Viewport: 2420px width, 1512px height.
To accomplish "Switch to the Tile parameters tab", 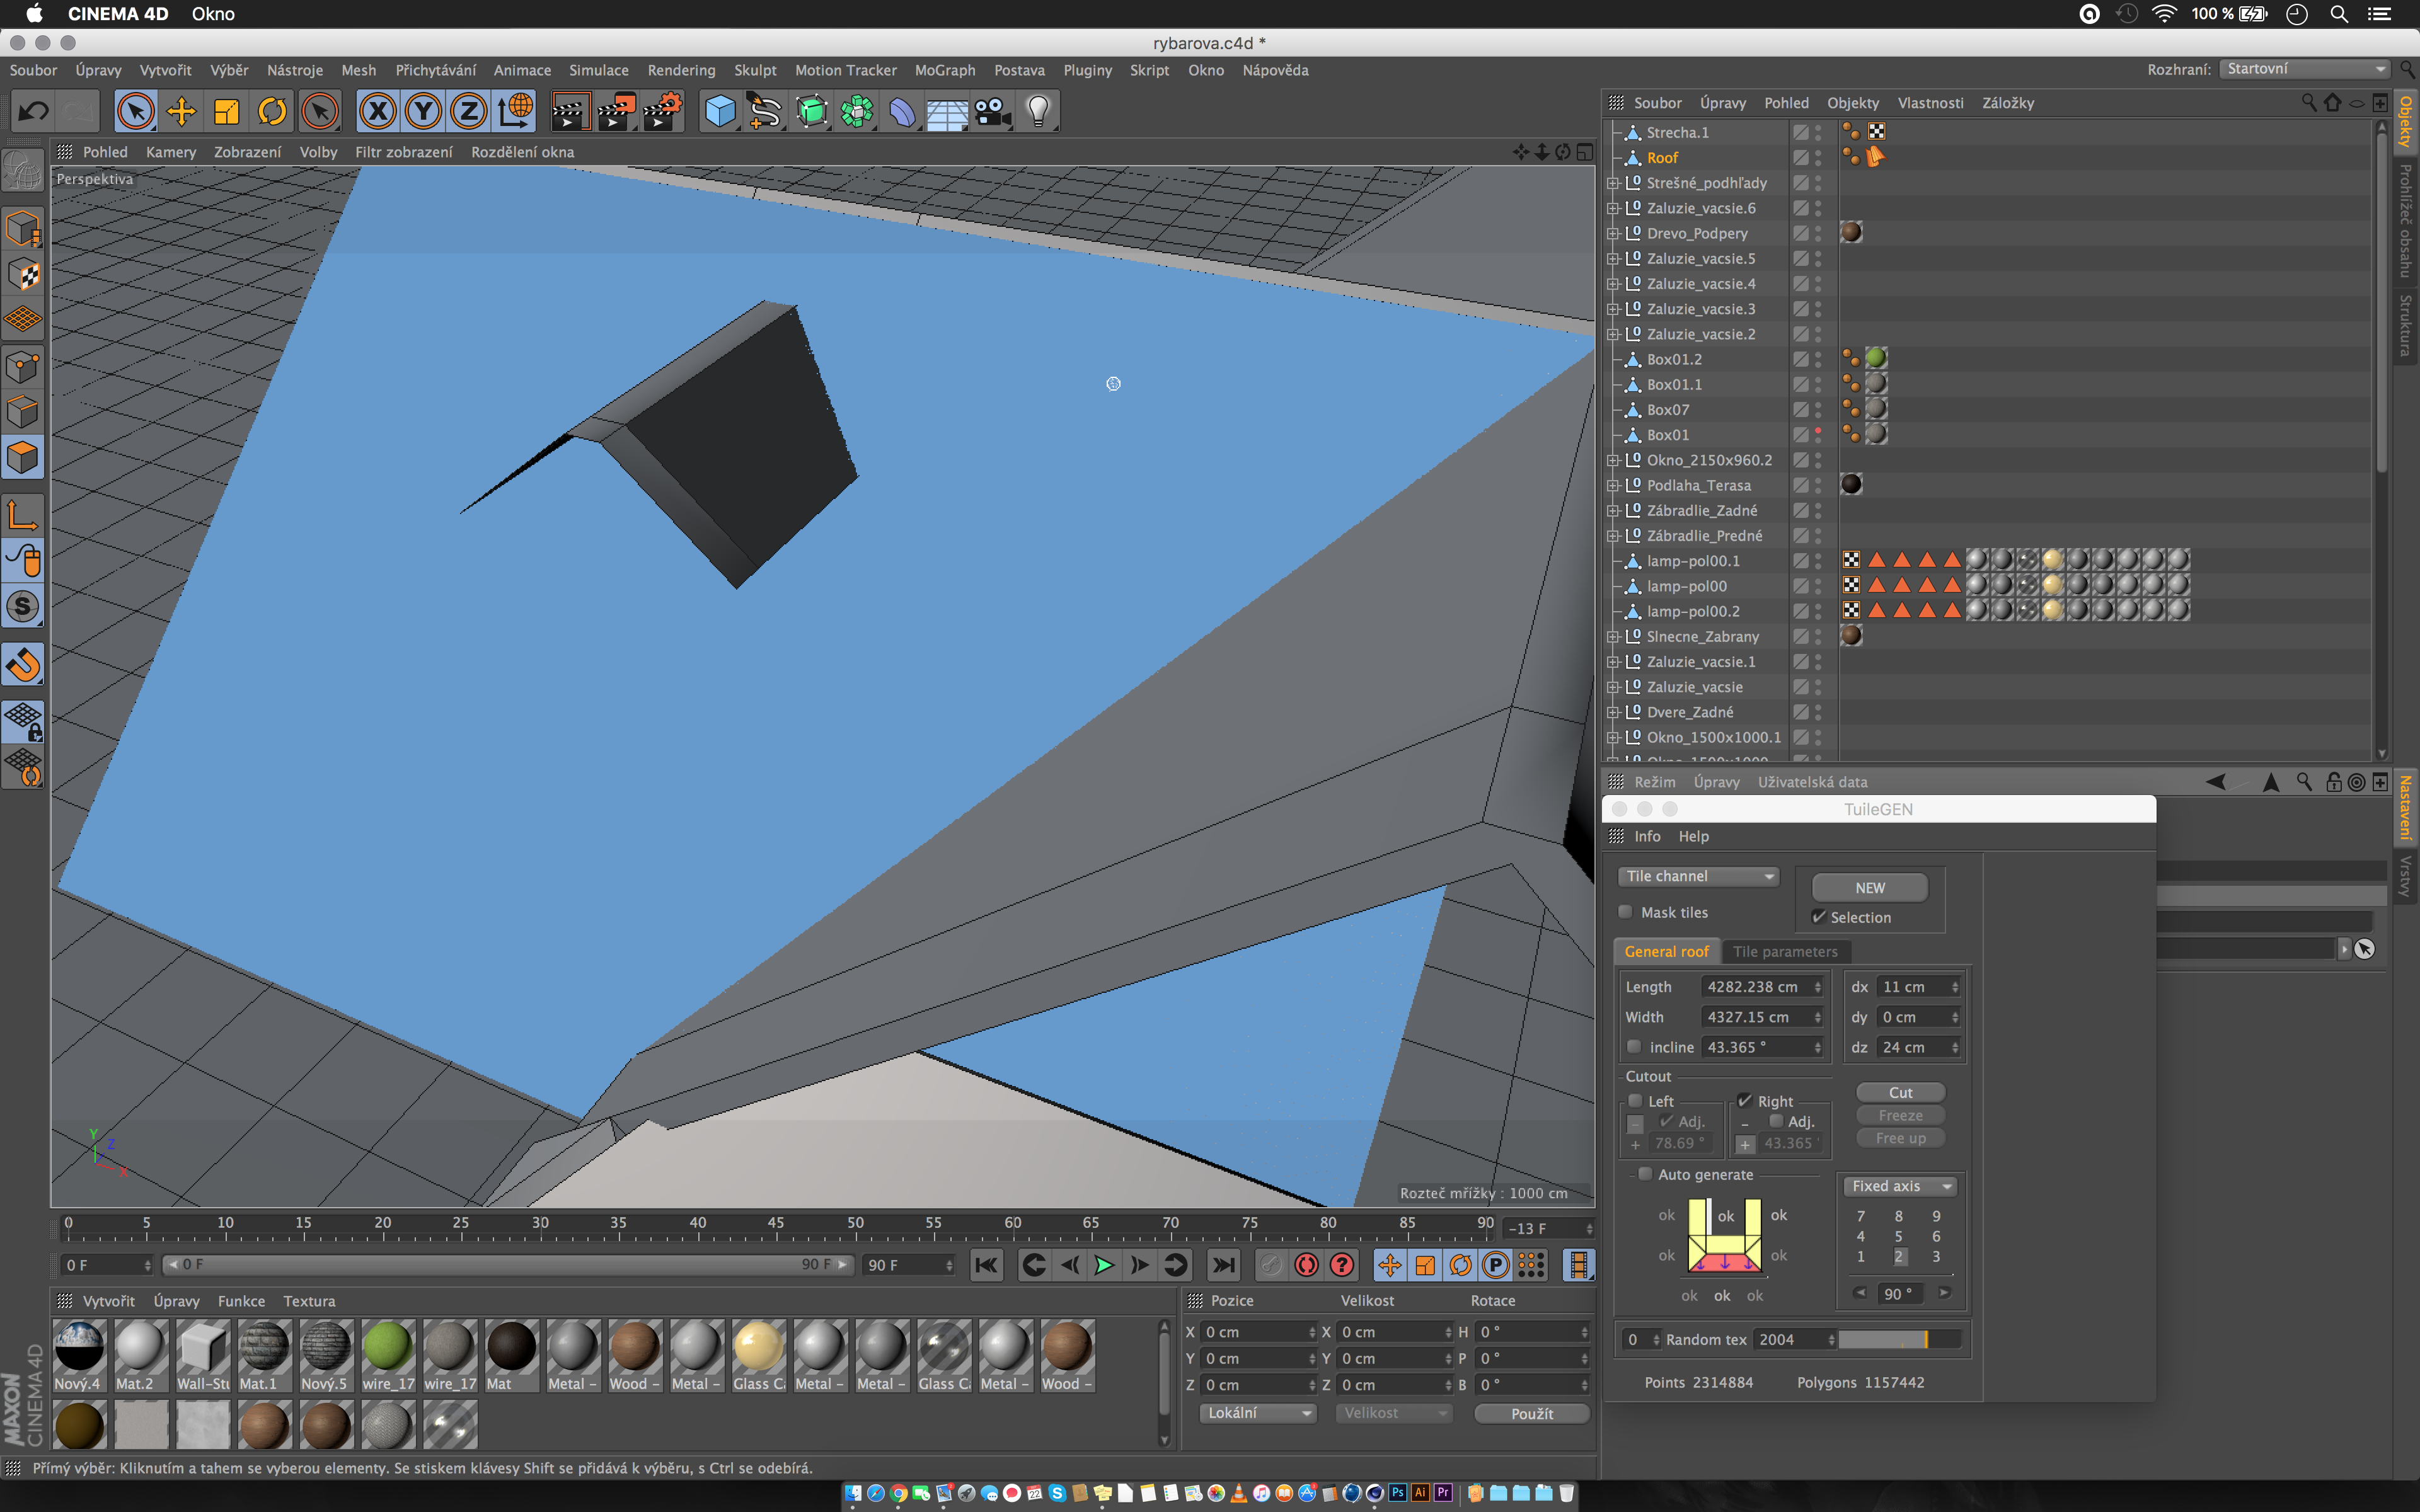I will (x=1785, y=951).
